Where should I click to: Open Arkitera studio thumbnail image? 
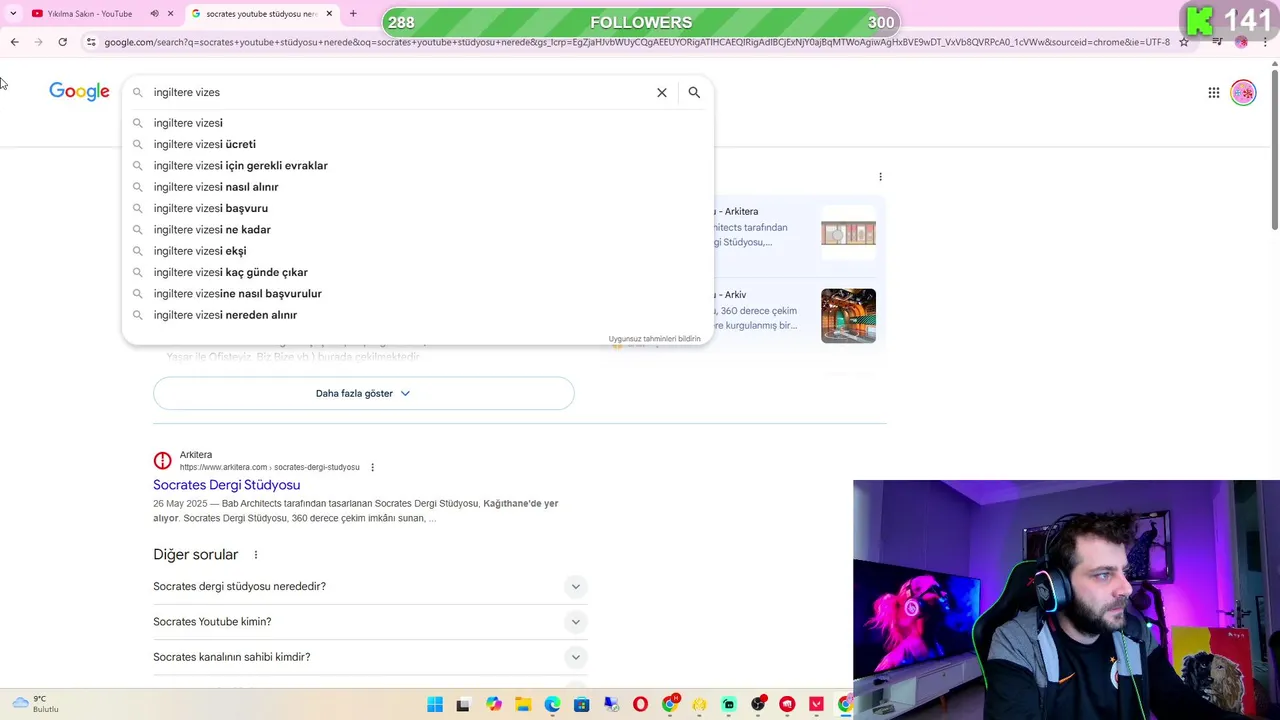point(848,233)
